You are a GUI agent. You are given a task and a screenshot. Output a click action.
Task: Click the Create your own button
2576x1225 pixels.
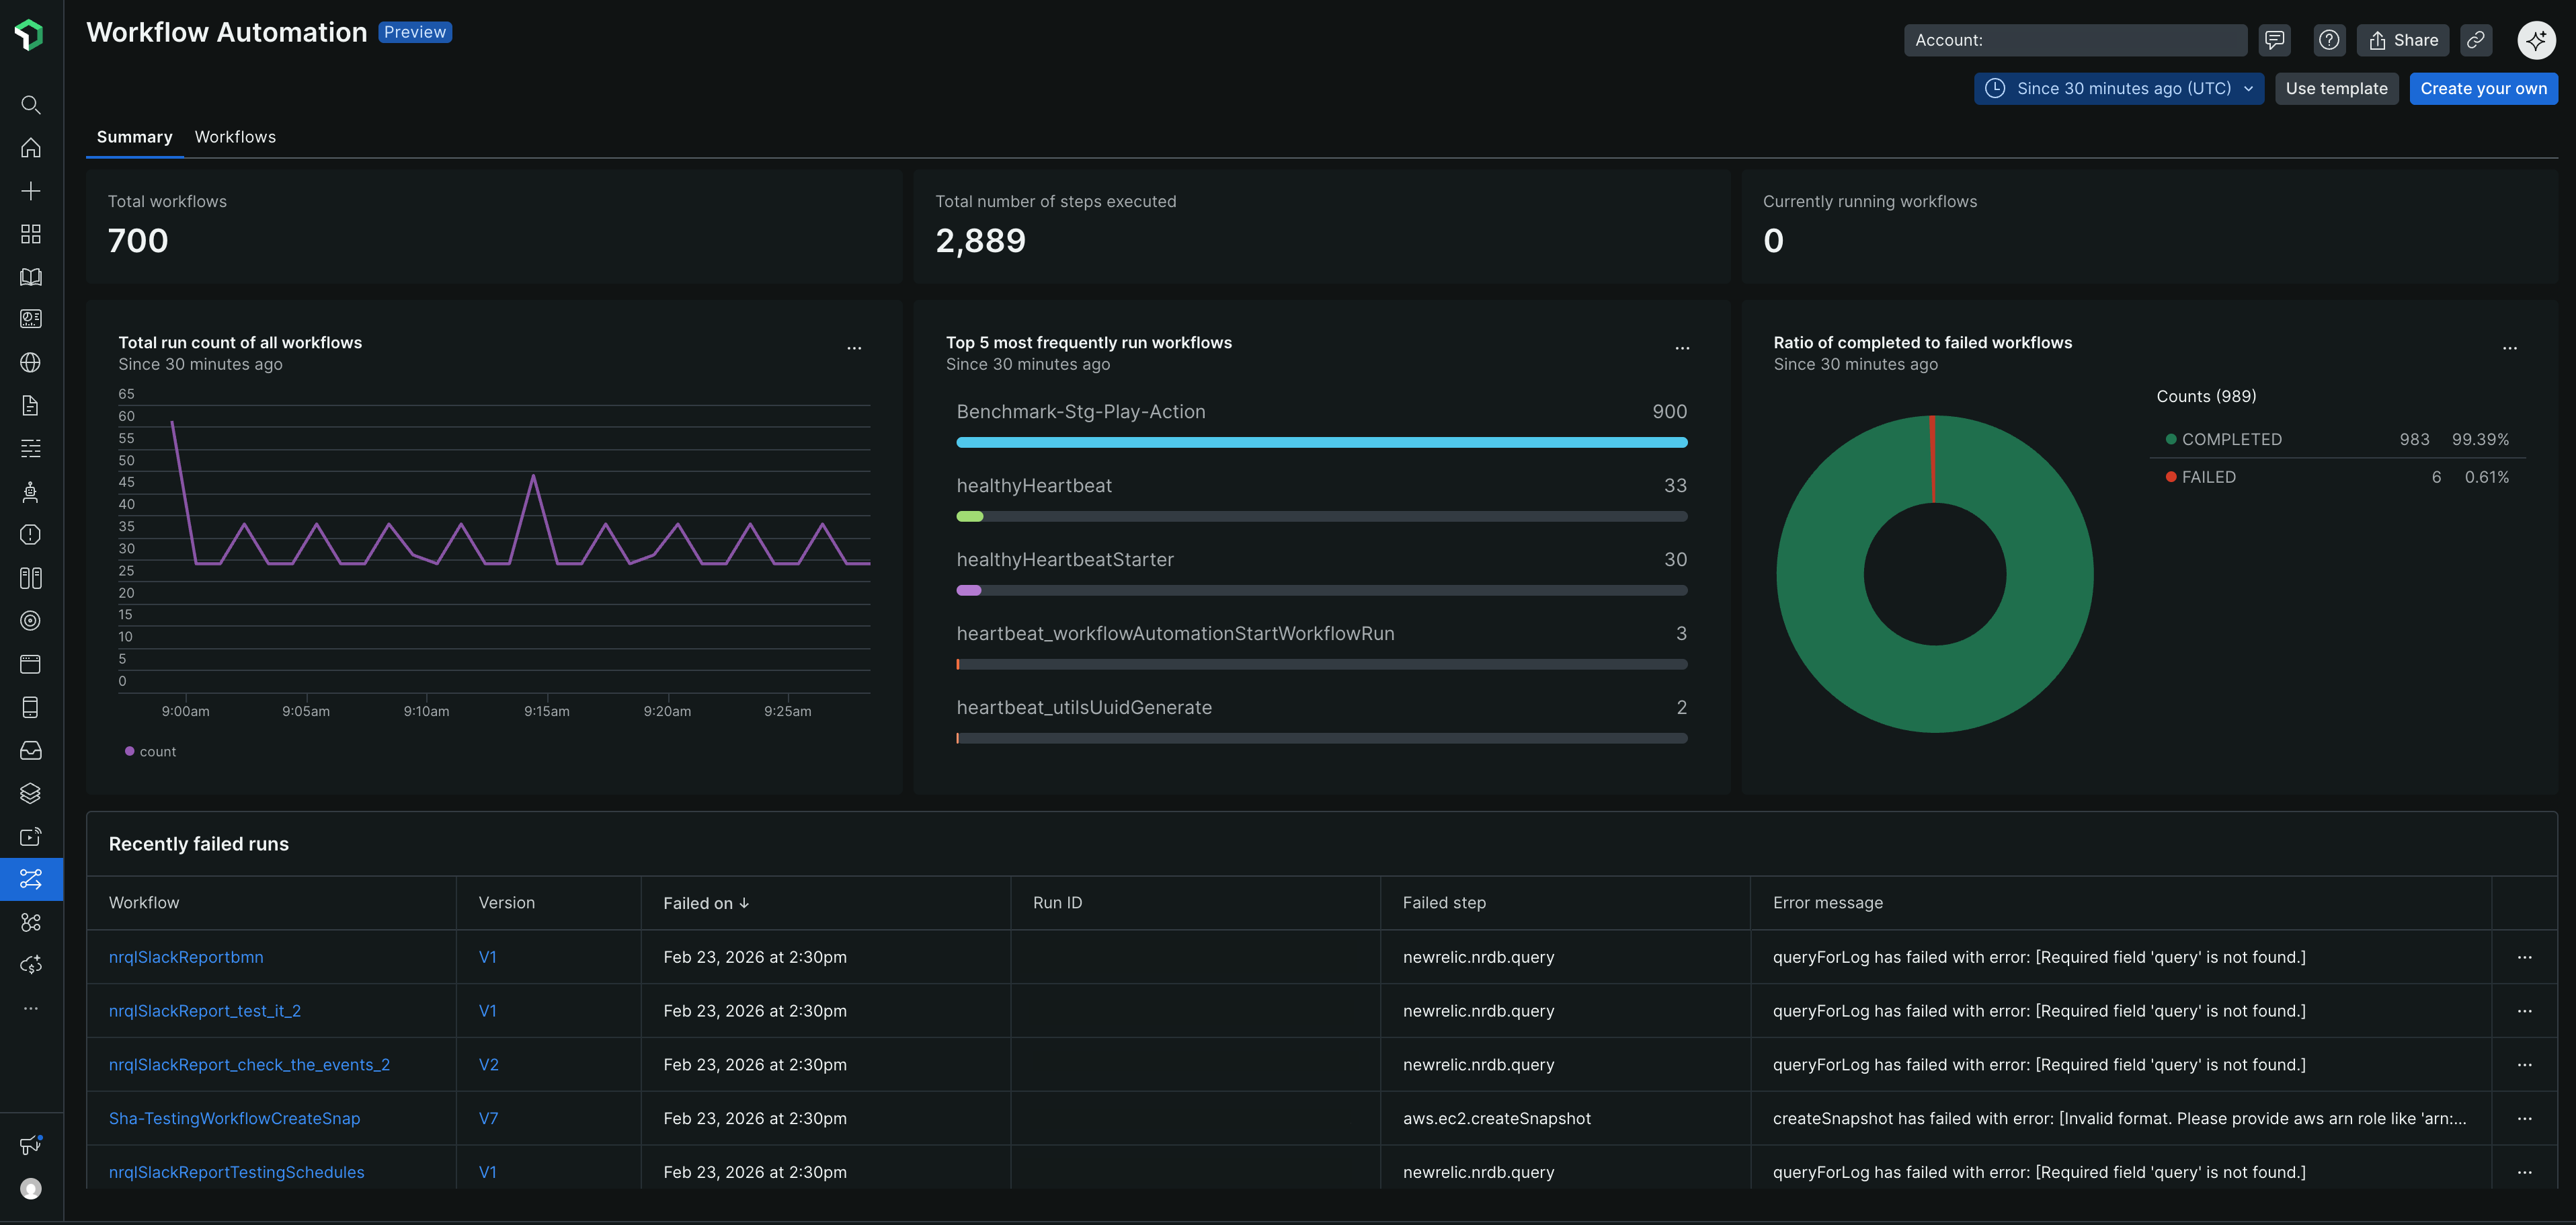pyautogui.click(x=2484, y=88)
